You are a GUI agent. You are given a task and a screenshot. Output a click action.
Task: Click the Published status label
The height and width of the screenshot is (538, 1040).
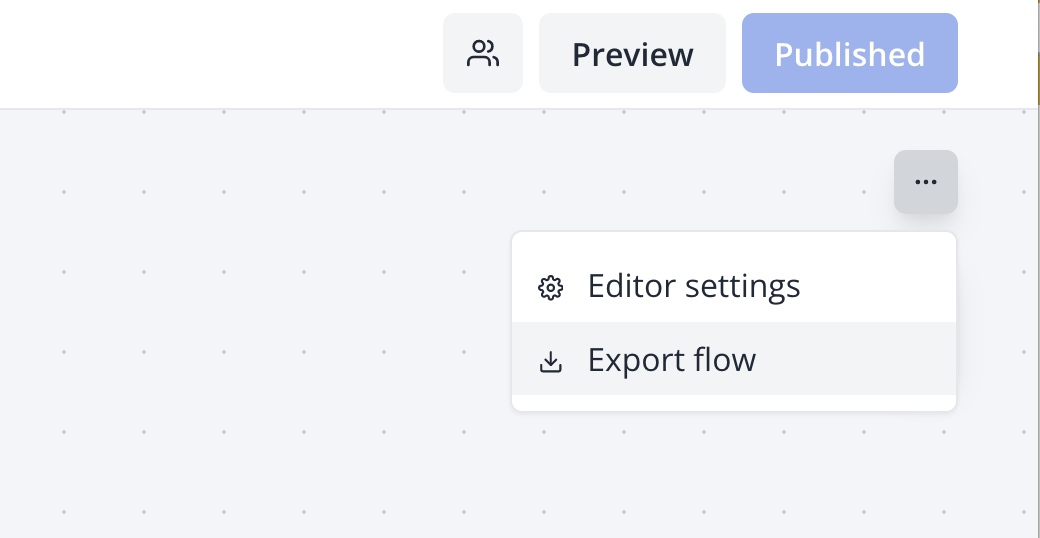[849, 53]
